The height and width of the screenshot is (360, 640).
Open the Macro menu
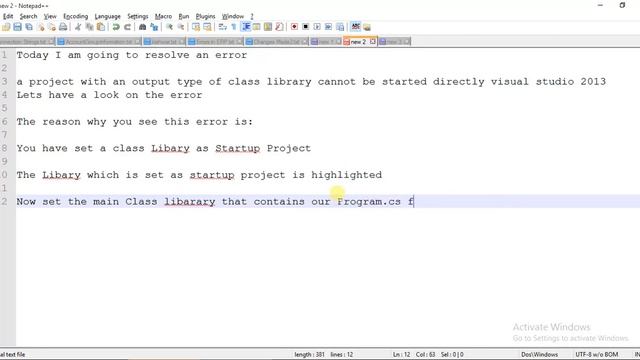(163, 16)
